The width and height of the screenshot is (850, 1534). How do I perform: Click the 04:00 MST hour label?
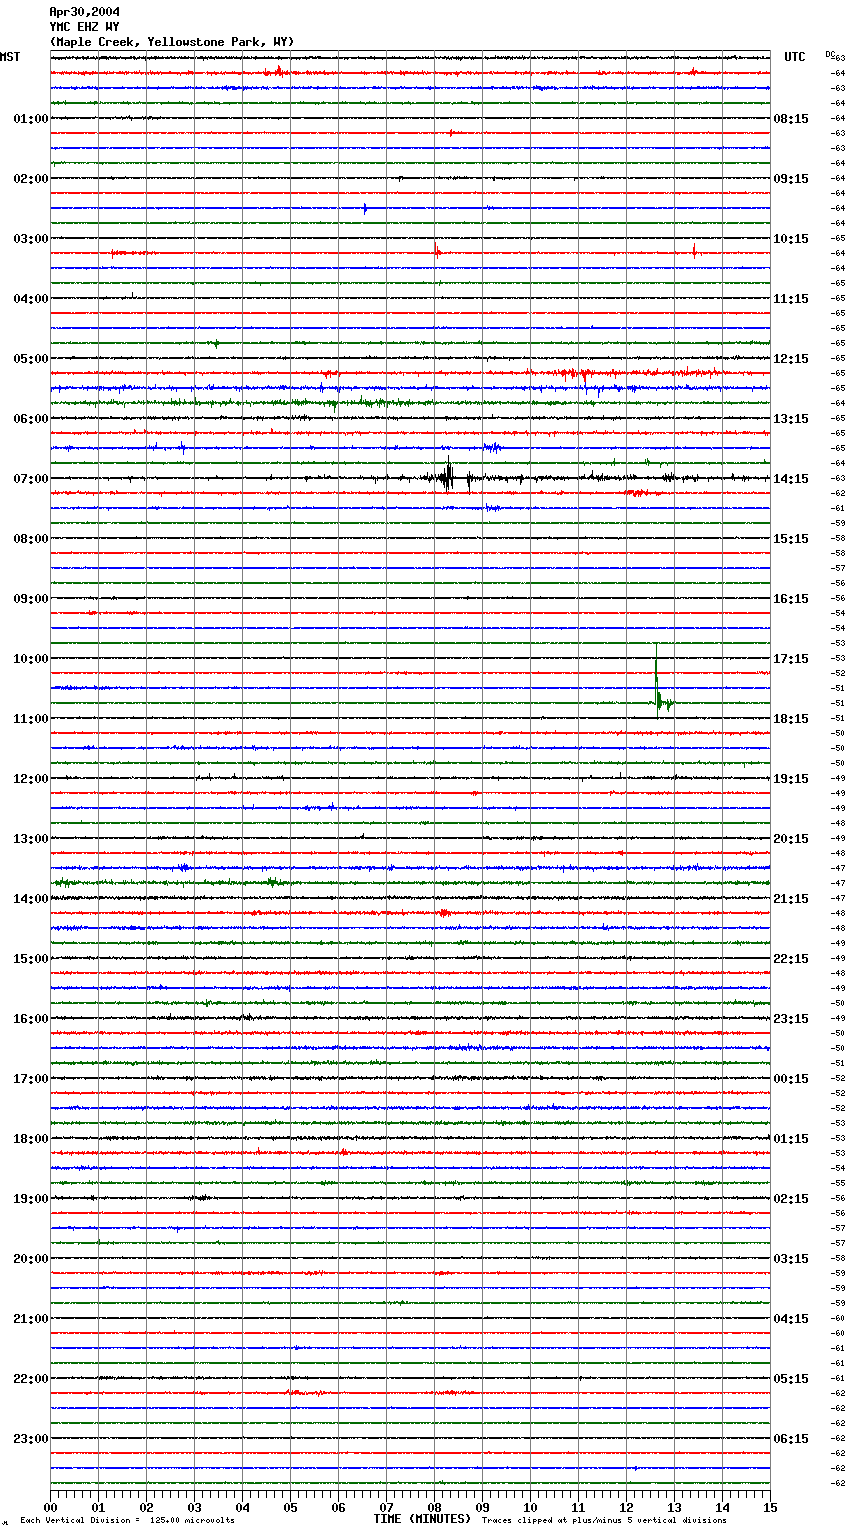pyautogui.click(x=31, y=298)
